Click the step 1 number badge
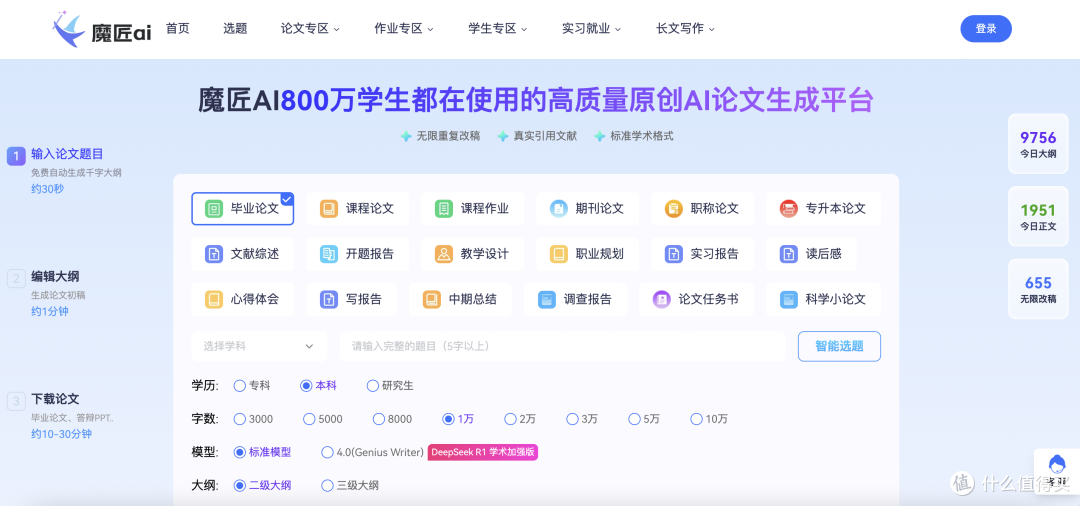Screen dimensions: 1080x506 (17, 156)
